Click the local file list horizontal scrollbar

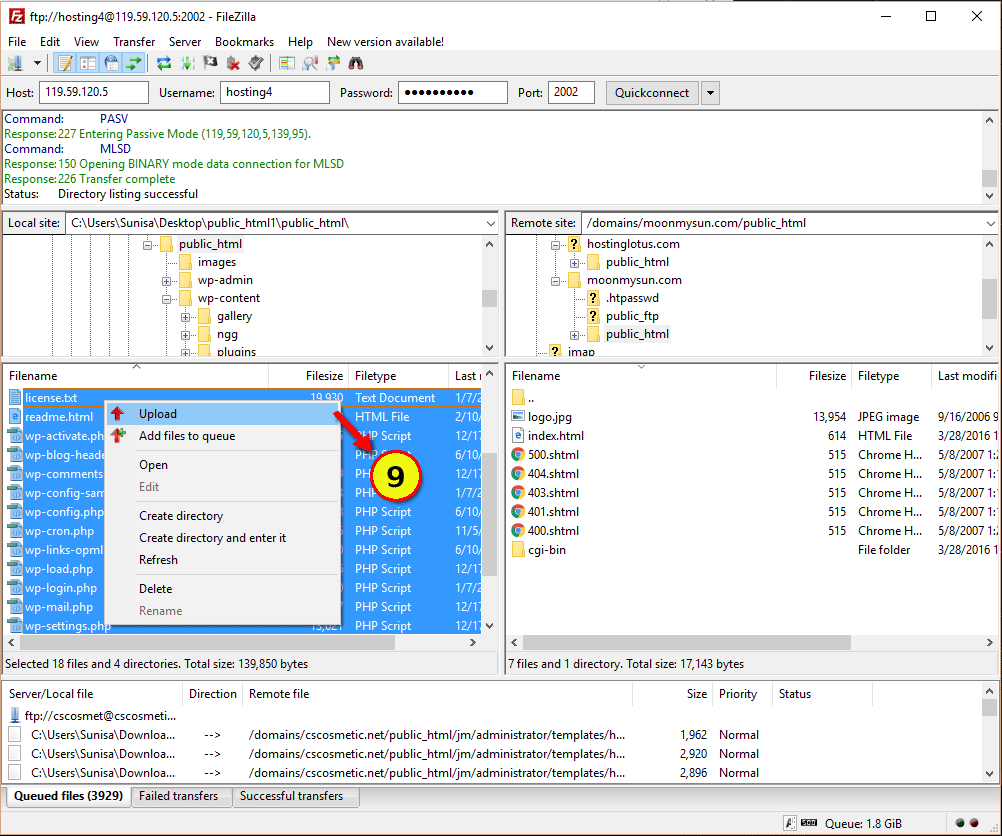(207, 642)
